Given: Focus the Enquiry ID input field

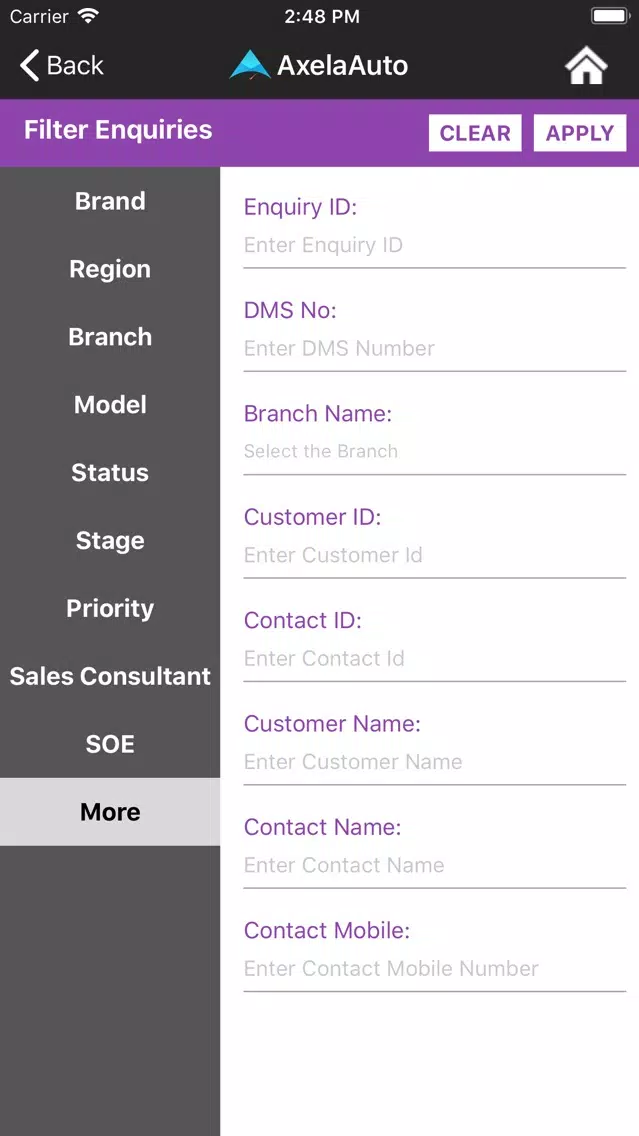Looking at the screenshot, I should (435, 245).
